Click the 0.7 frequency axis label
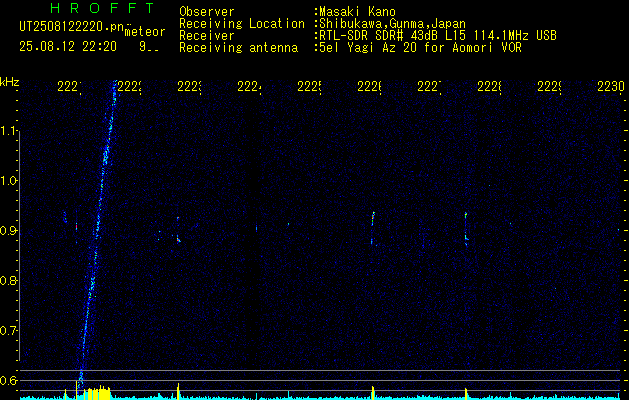 point(8,330)
